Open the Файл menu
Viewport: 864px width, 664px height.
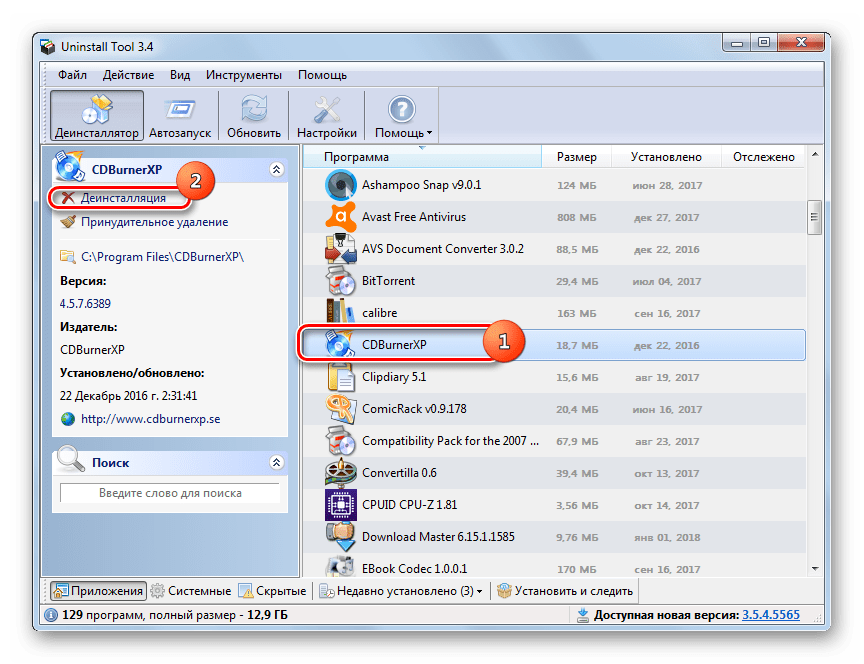(72, 75)
